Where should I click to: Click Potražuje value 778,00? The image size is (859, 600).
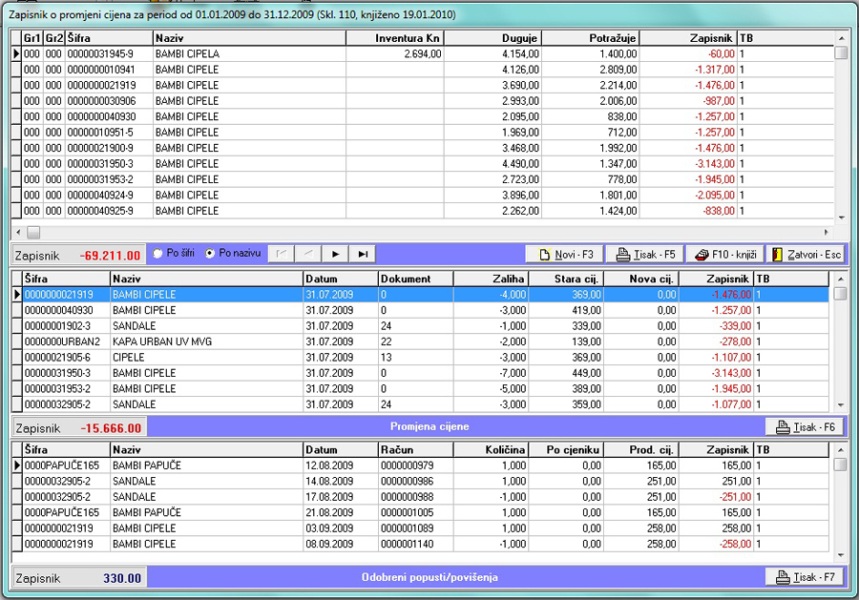[591, 180]
